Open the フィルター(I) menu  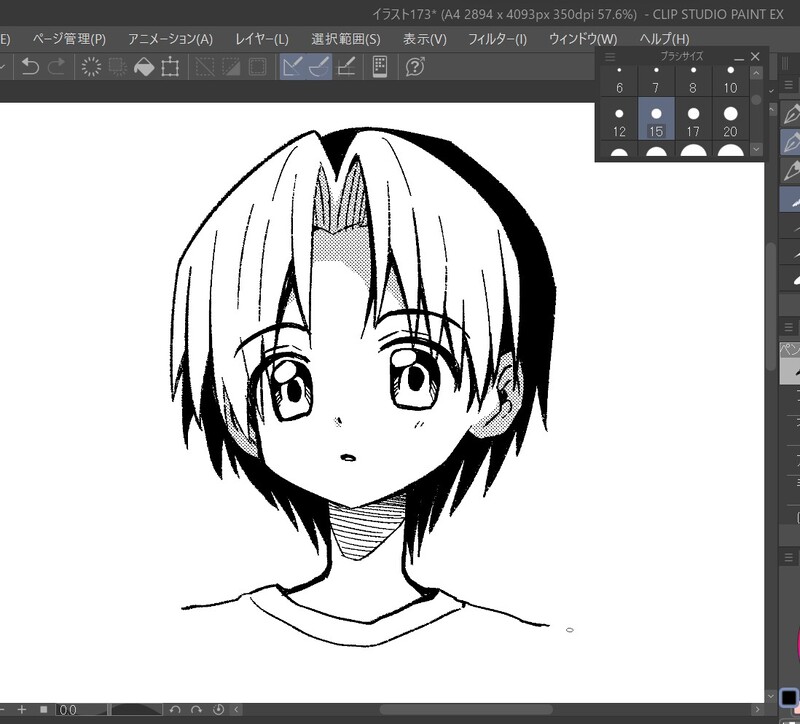(497, 39)
